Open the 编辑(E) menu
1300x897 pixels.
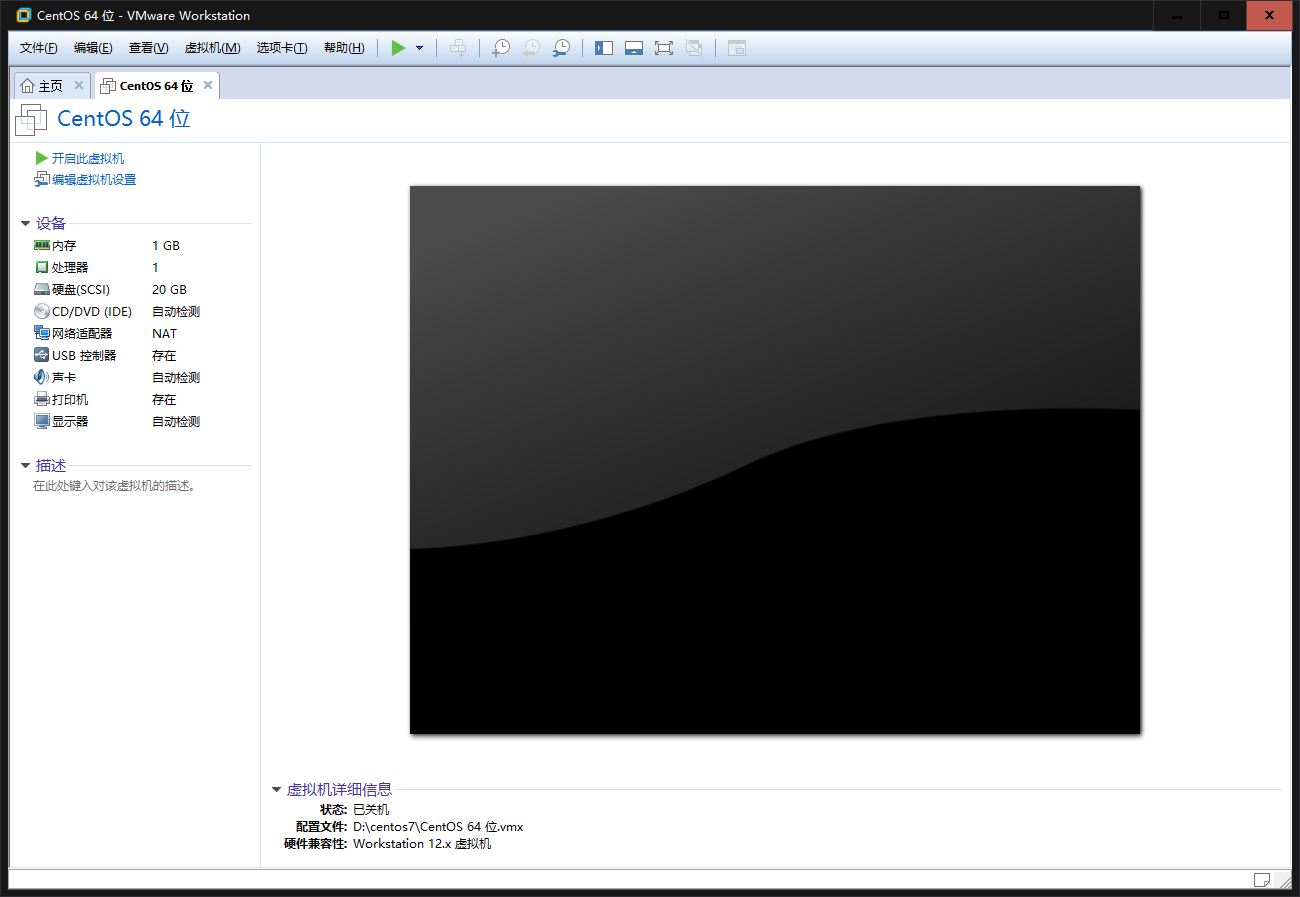click(93, 48)
